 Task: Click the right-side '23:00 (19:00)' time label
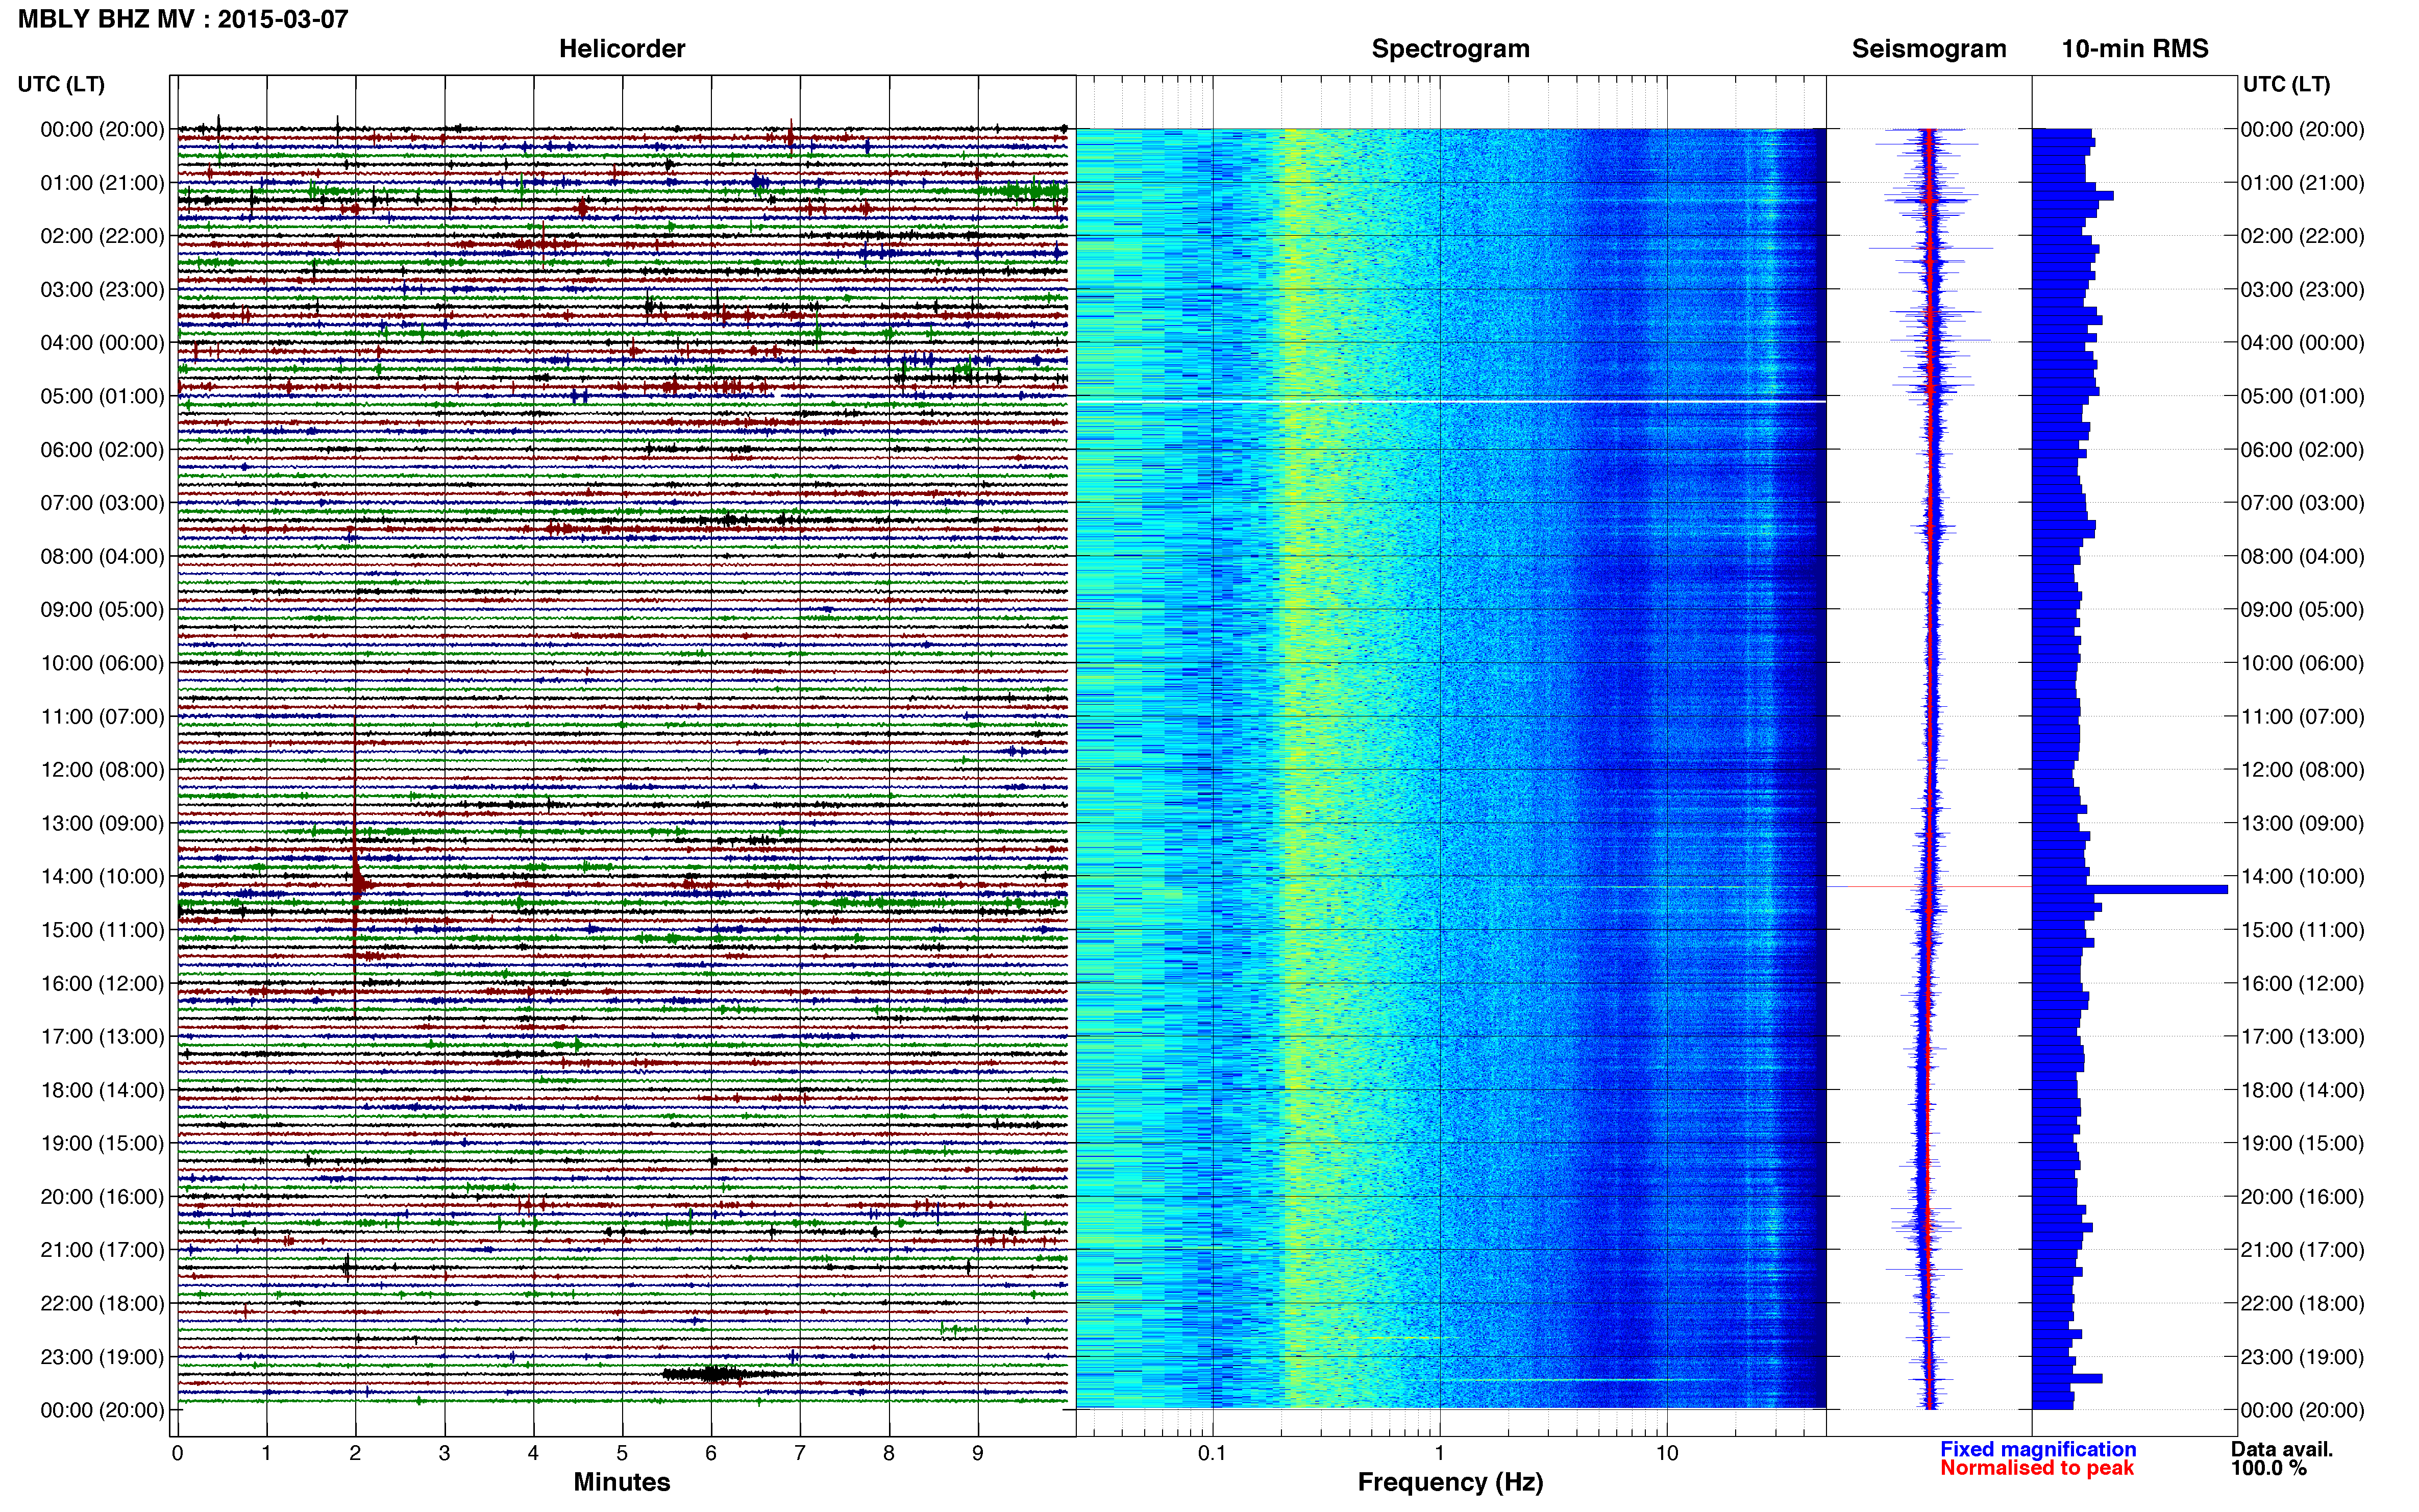(x=2303, y=1356)
